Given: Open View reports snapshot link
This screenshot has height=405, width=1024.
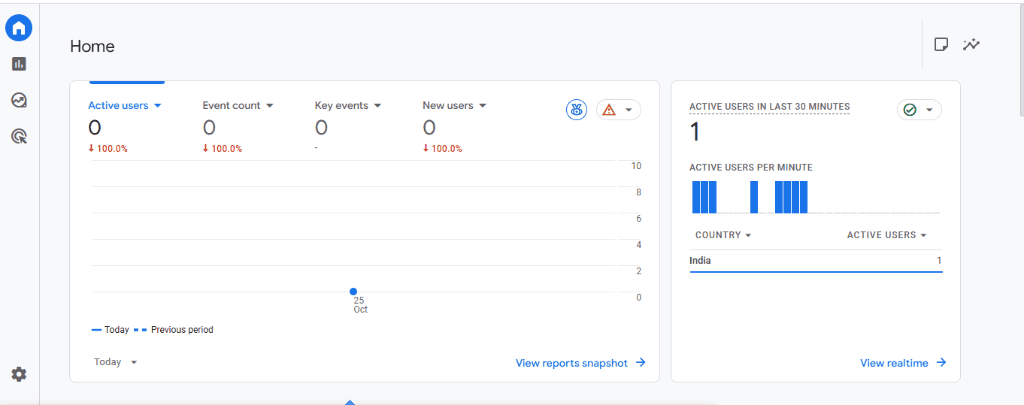Looking at the screenshot, I should pos(581,363).
